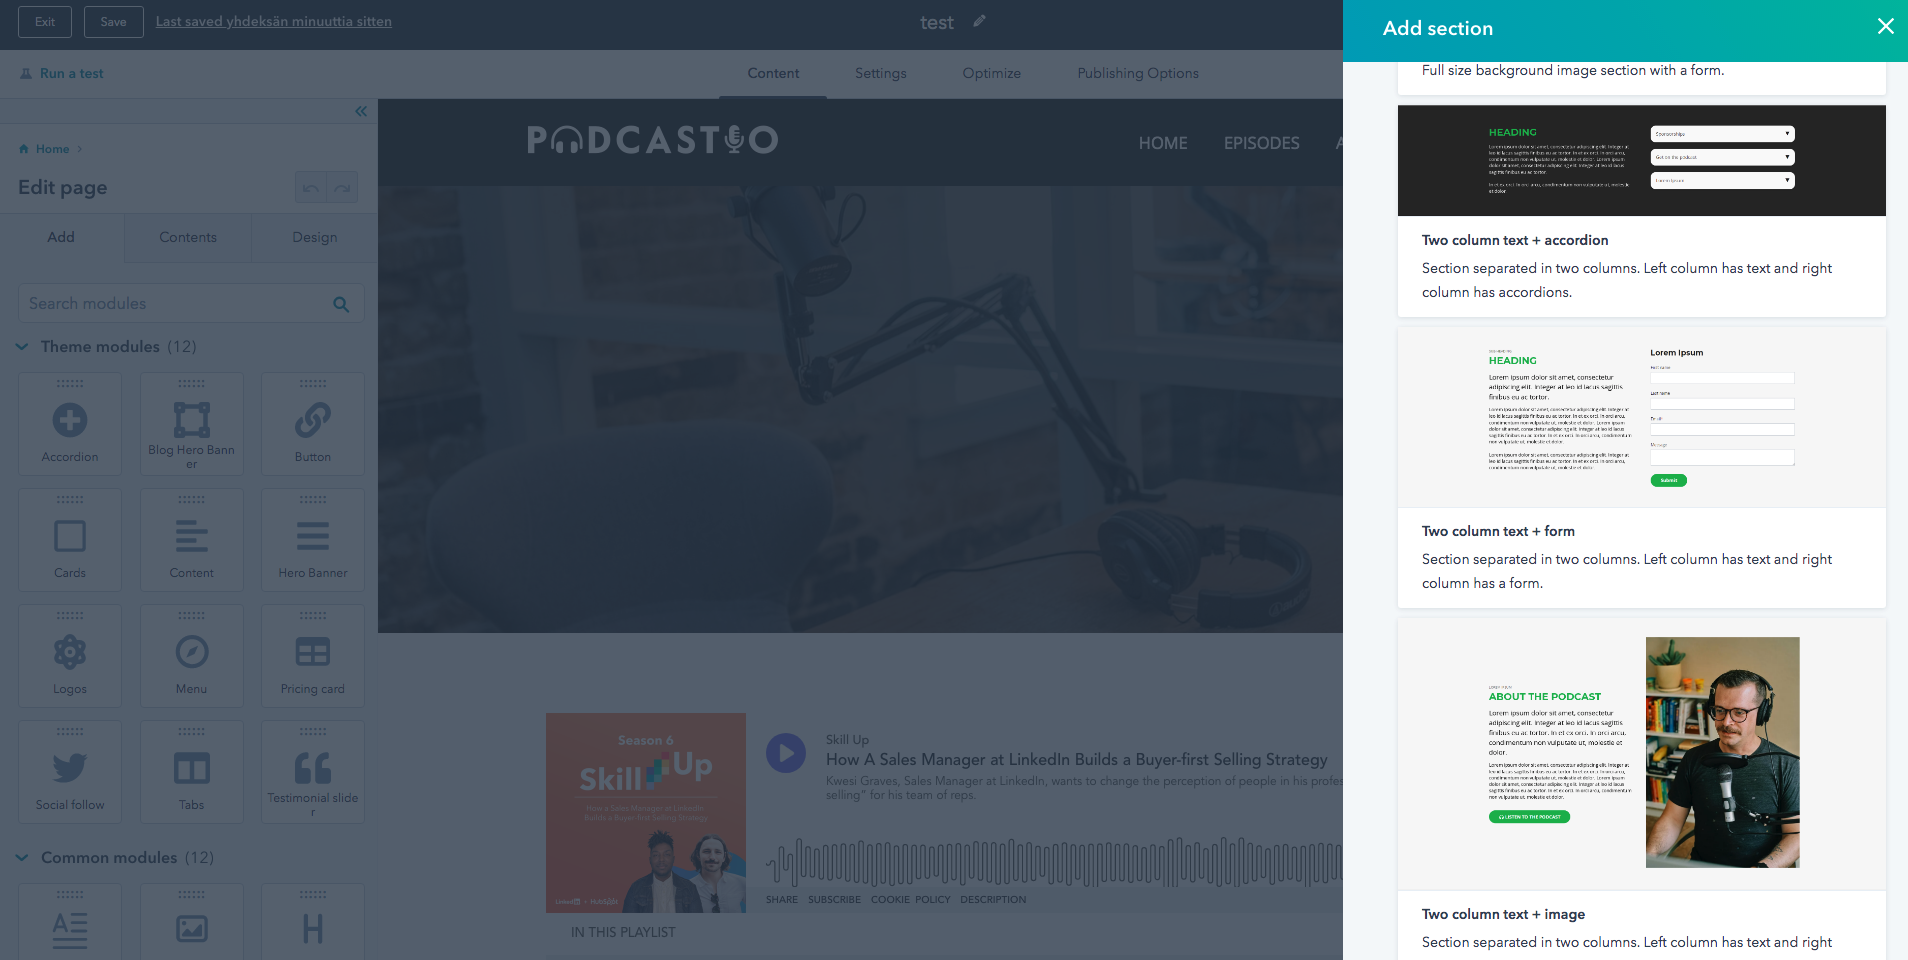The image size is (1908, 960).
Task: Select the Testimonial slider module
Action: (313, 772)
